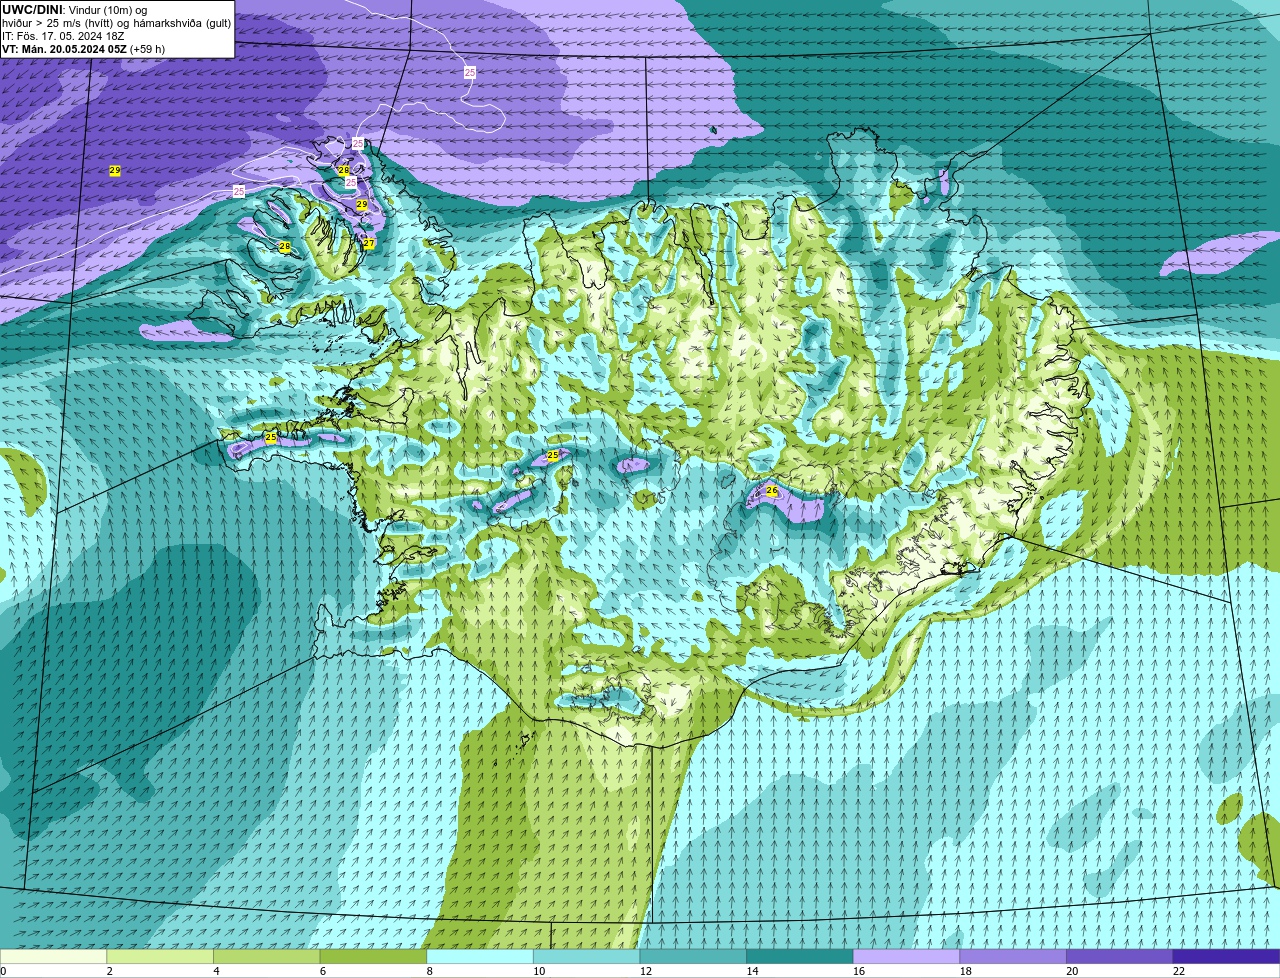1280x978 pixels.
Task: Select the light yellow-green 2–4 m/s legend swatch
Action: coord(160,956)
